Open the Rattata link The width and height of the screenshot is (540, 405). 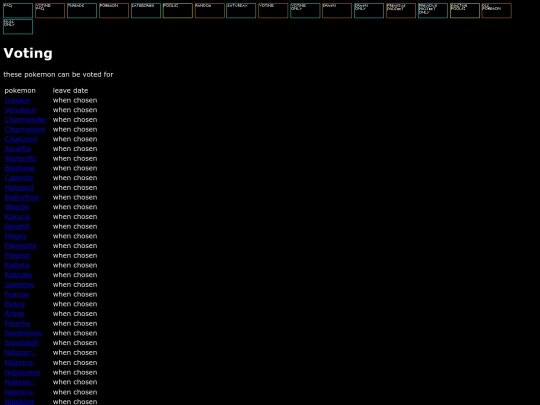pyautogui.click(x=17, y=265)
